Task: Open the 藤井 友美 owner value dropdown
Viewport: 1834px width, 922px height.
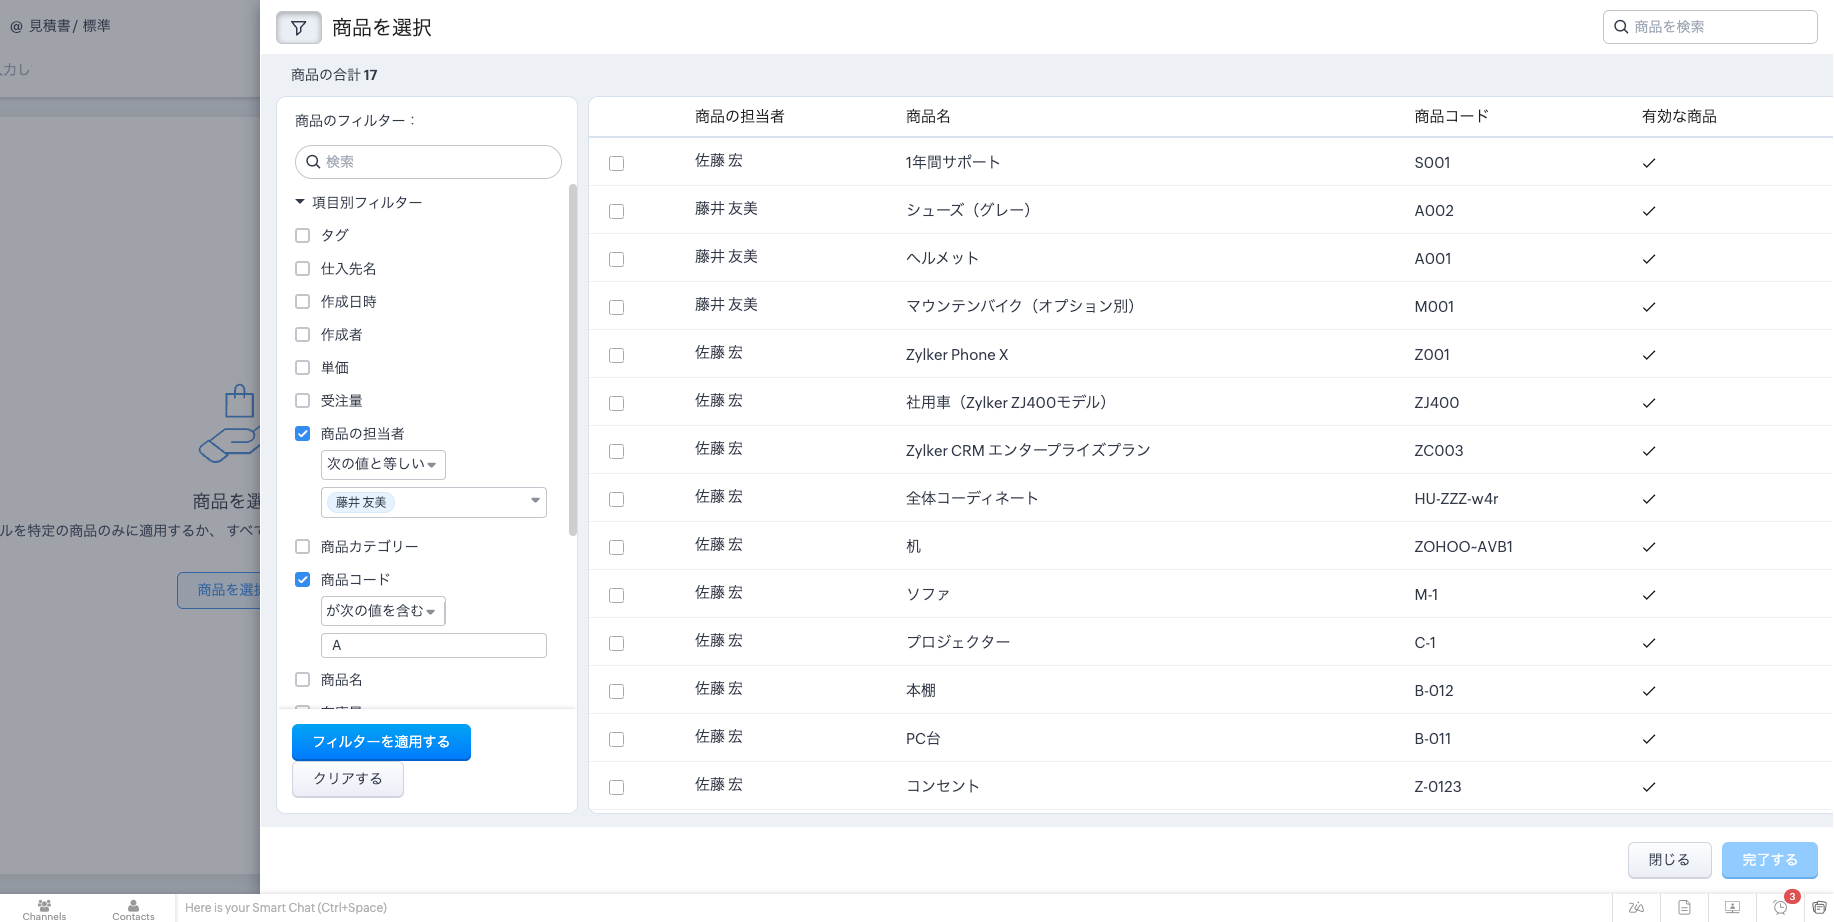Action: [x=434, y=502]
